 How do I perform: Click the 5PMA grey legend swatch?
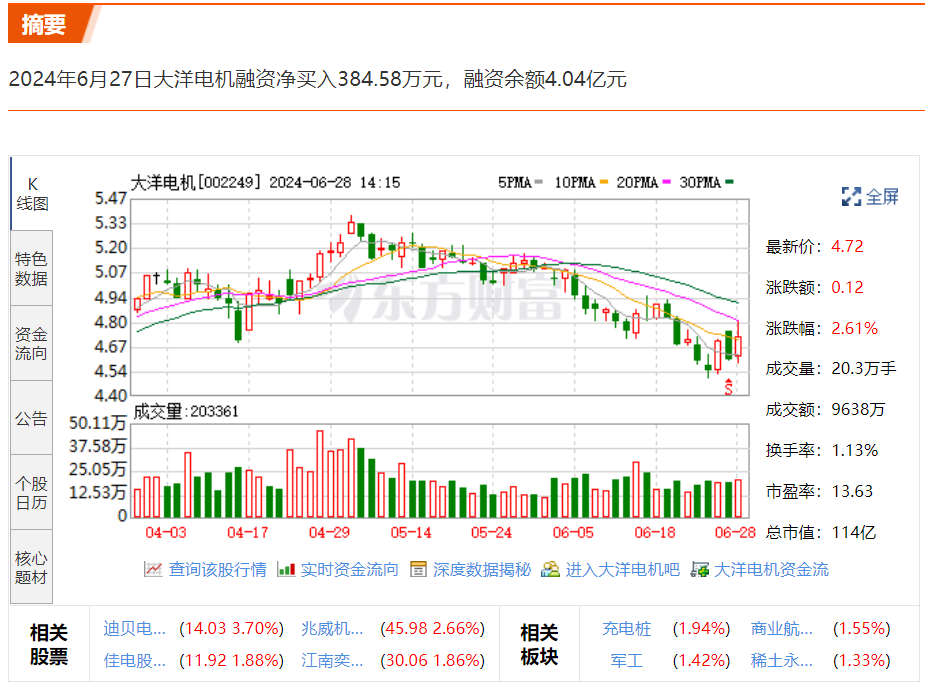click(539, 182)
